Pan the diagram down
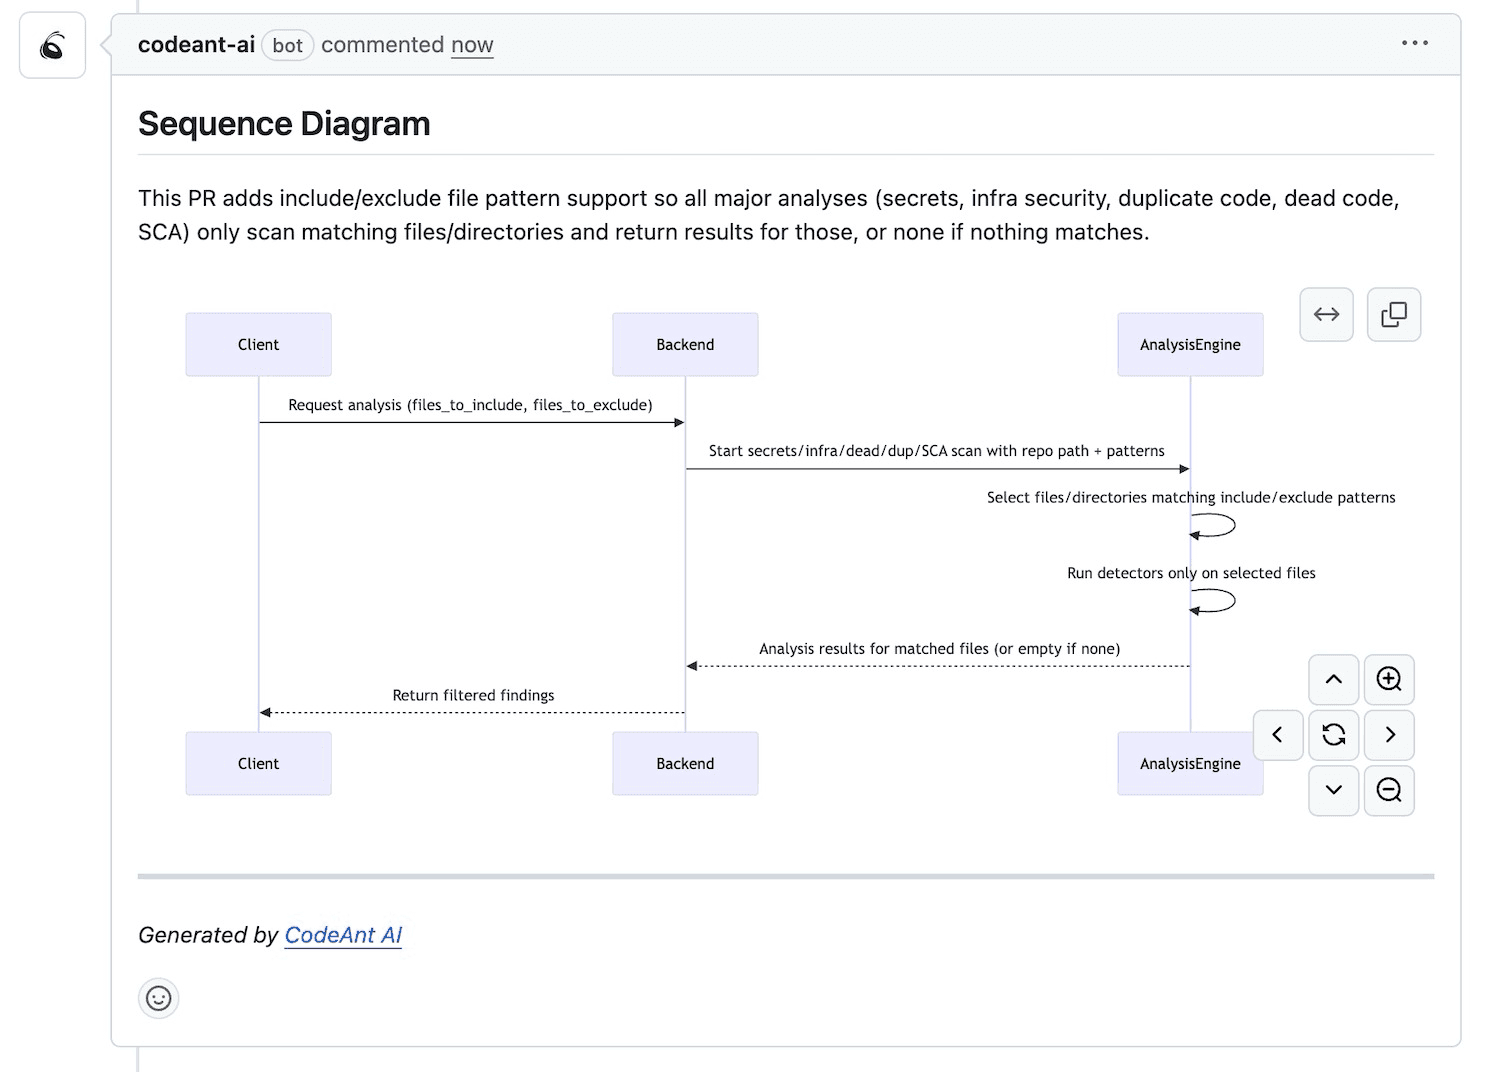 click(1333, 790)
